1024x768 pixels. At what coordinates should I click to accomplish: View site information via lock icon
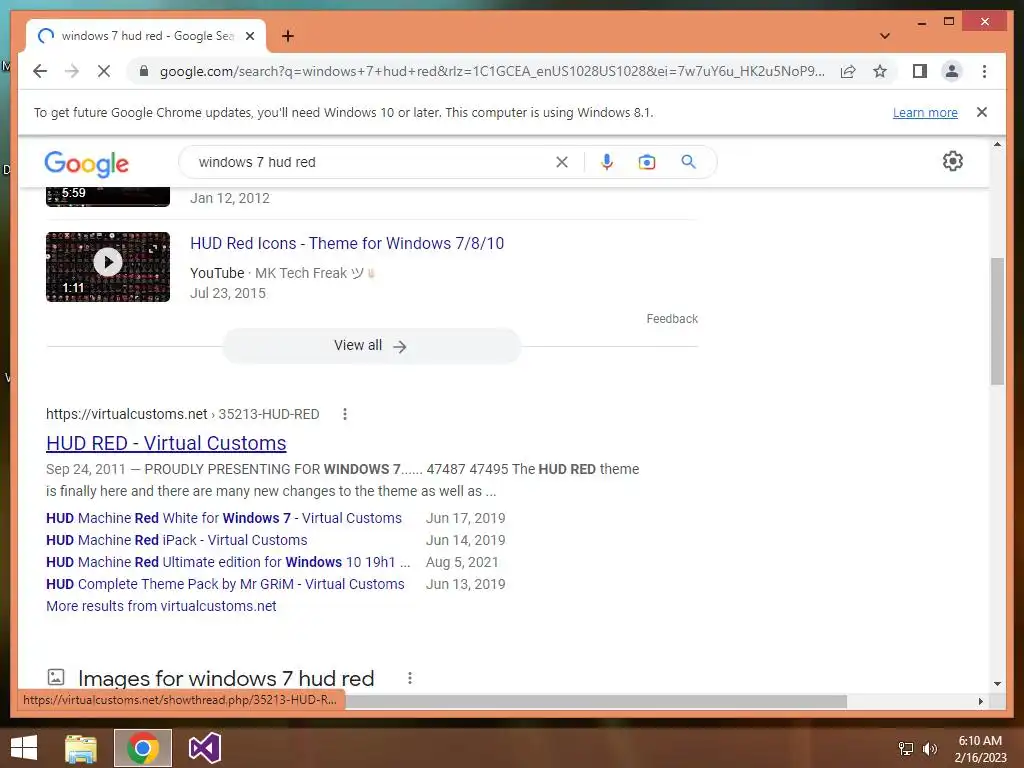click(x=144, y=71)
